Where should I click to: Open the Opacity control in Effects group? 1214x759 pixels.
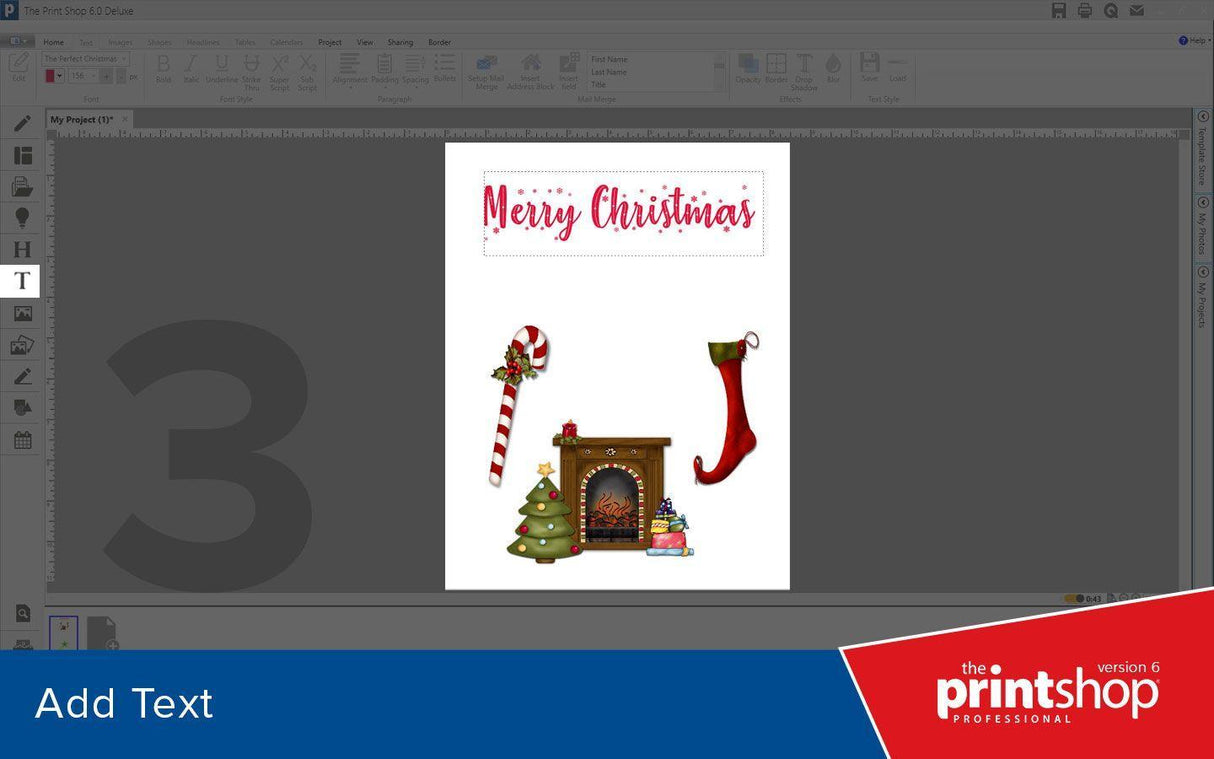[748, 68]
